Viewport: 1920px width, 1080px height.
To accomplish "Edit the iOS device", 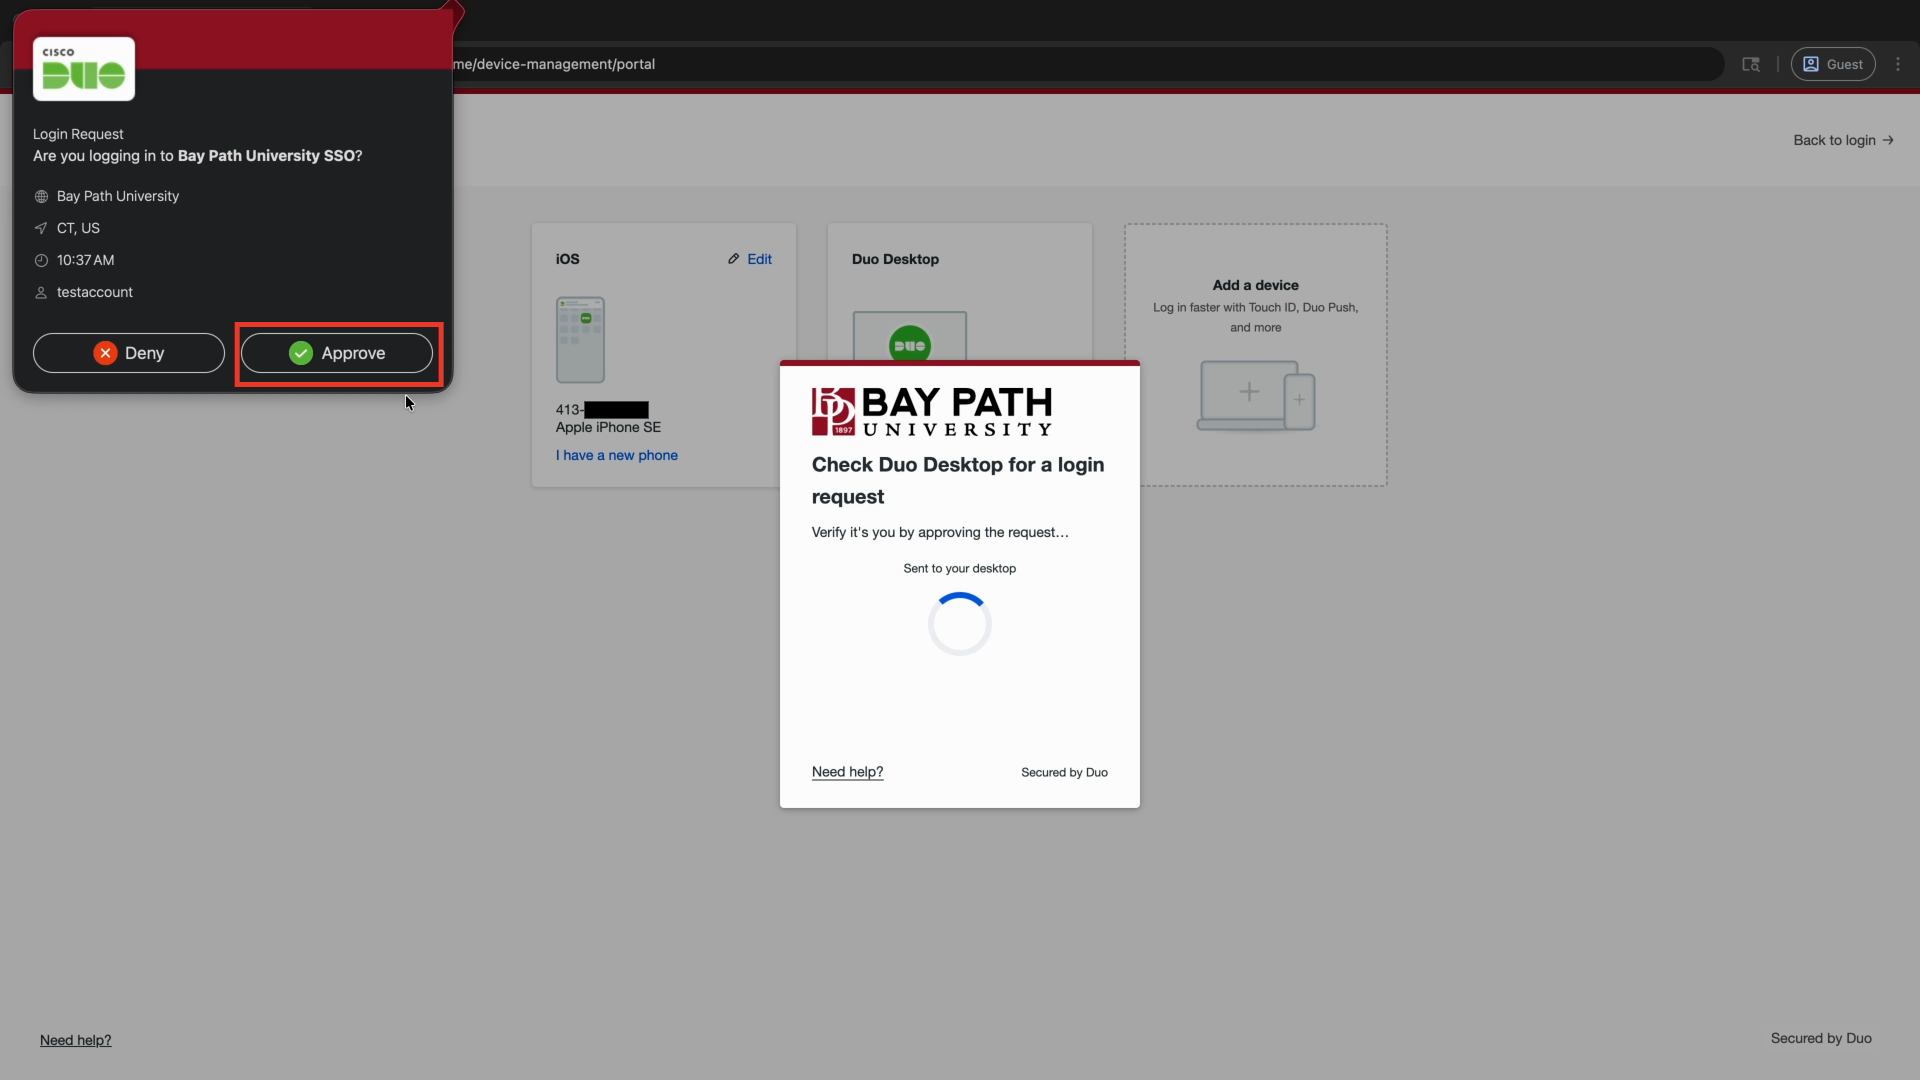I will 750,259.
